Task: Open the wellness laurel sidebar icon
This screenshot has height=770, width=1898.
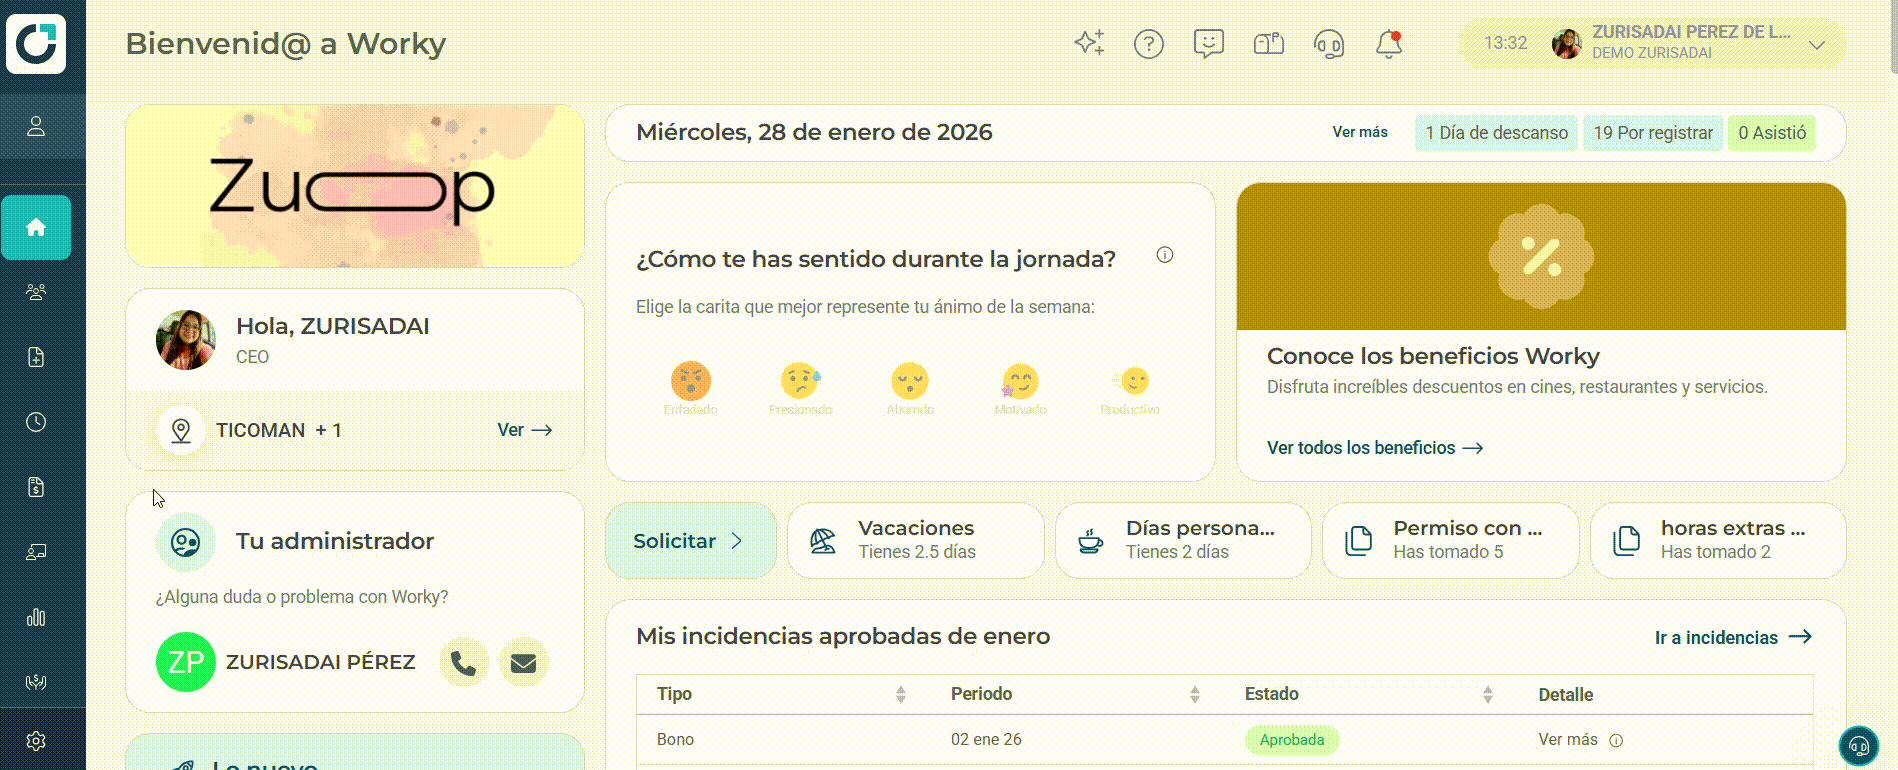Action: [x=36, y=682]
